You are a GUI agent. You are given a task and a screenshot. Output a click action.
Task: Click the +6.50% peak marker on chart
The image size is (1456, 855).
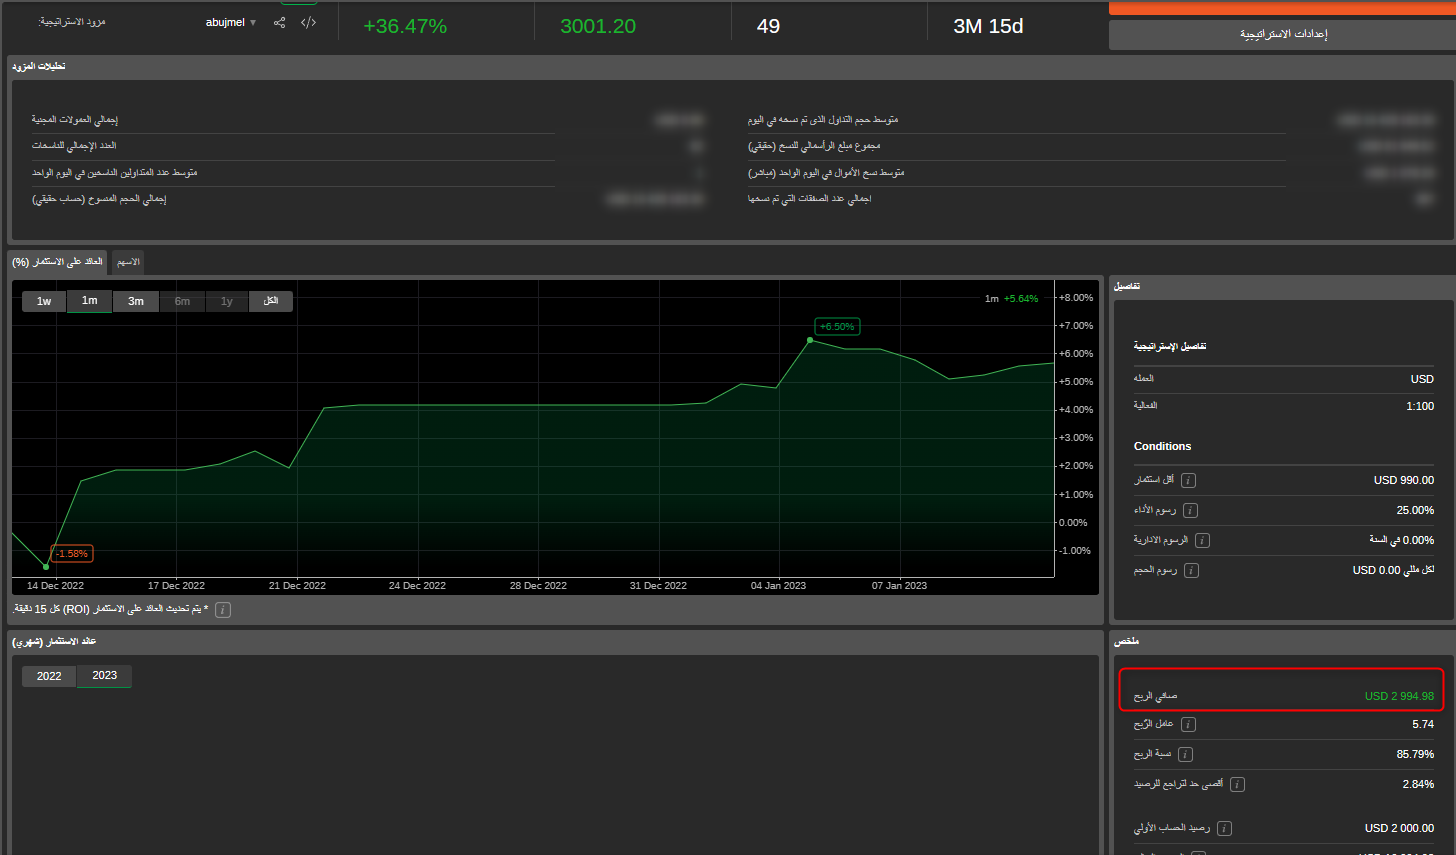tap(837, 327)
